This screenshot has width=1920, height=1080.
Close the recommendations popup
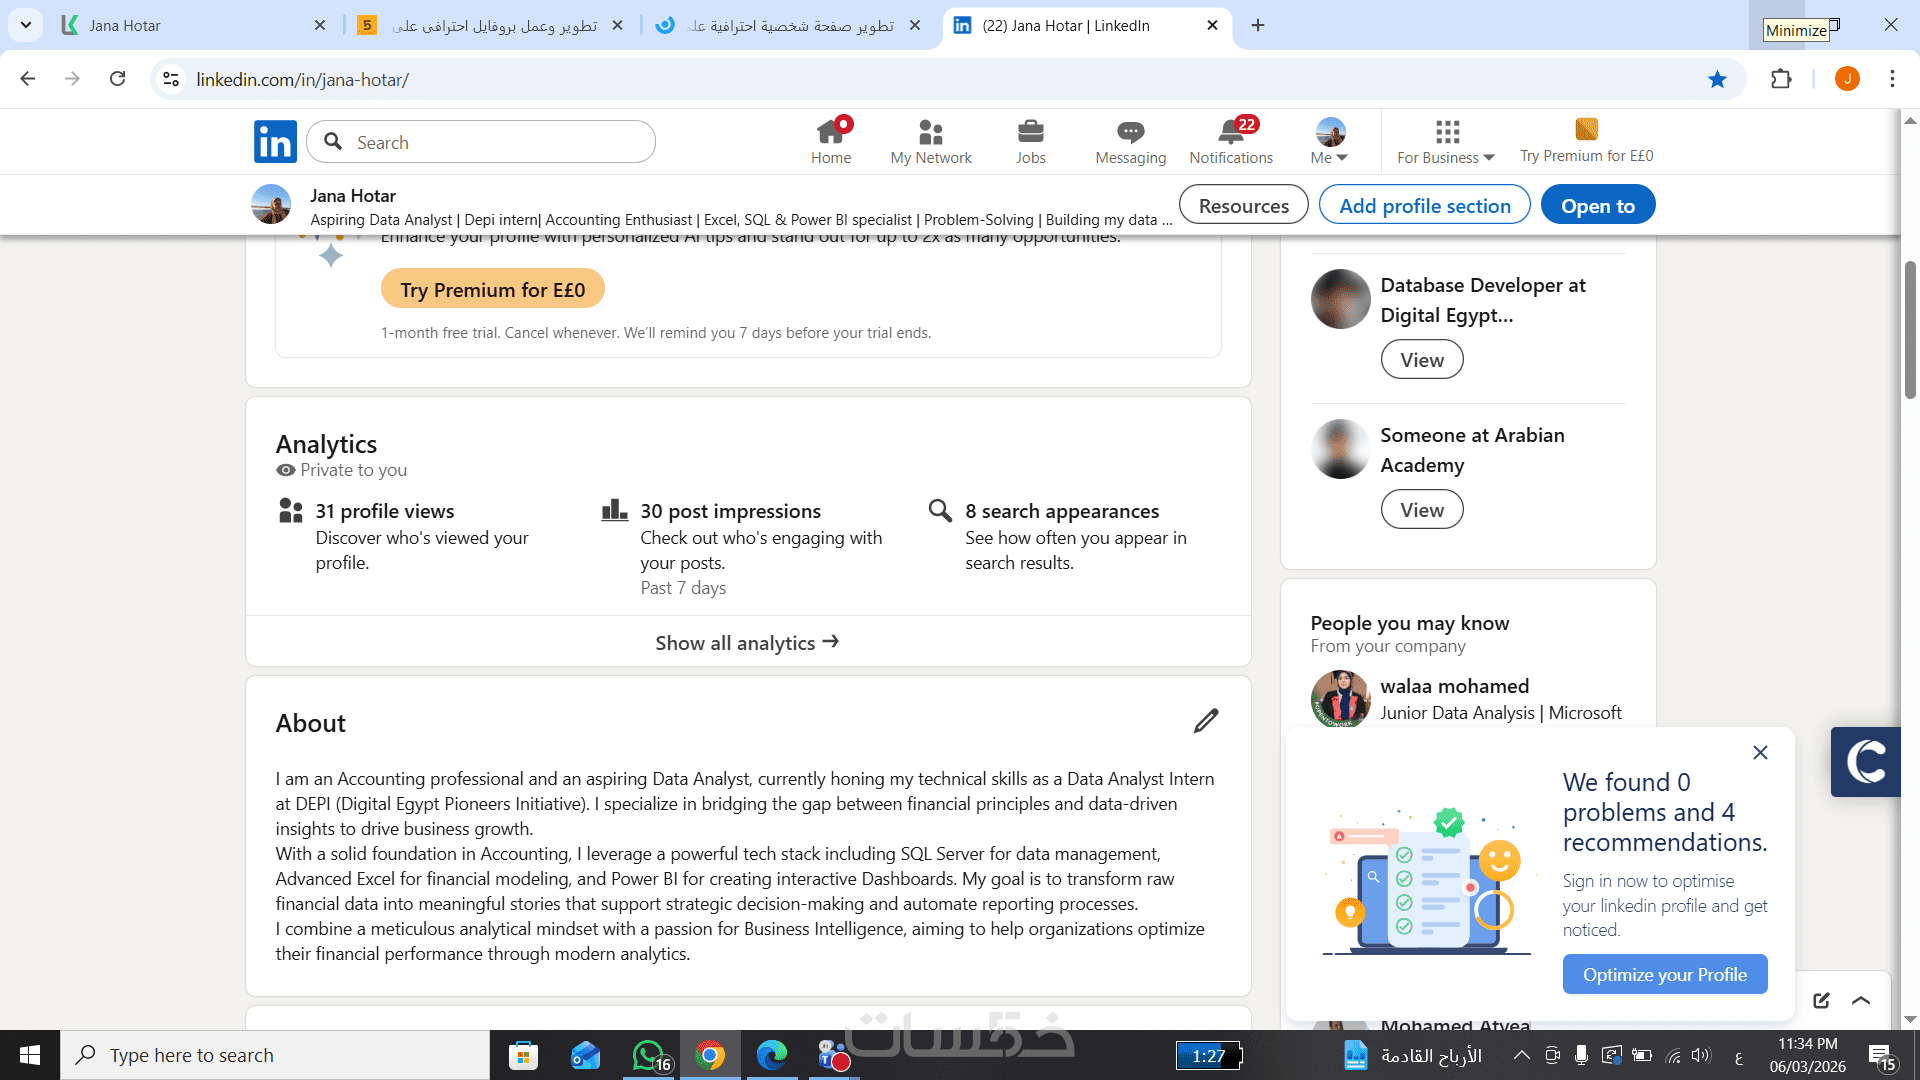pos(1760,752)
